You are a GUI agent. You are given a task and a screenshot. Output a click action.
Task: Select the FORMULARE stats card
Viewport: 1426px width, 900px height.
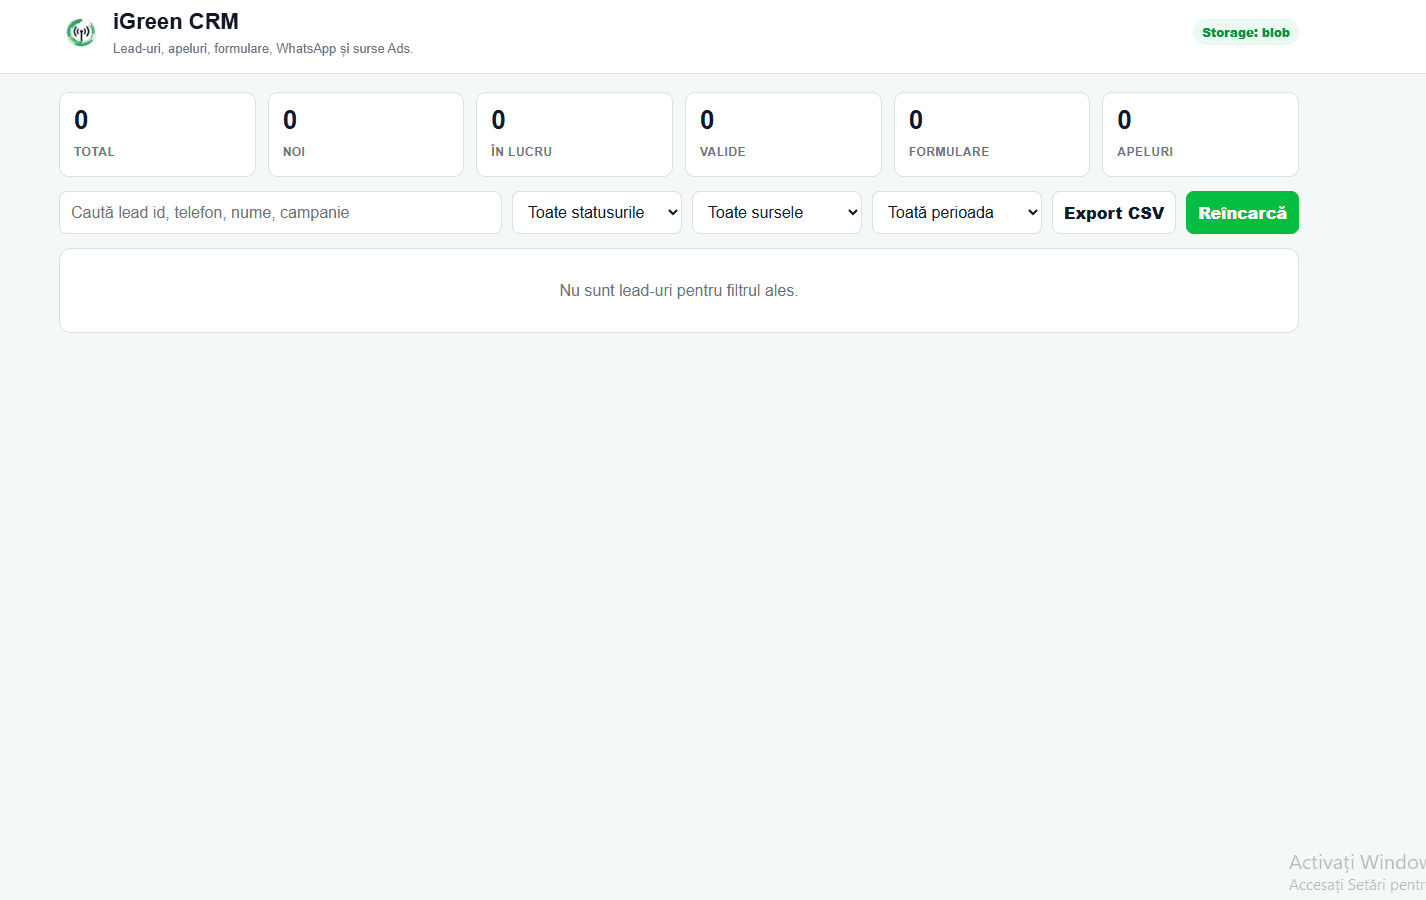click(x=992, y=134)
